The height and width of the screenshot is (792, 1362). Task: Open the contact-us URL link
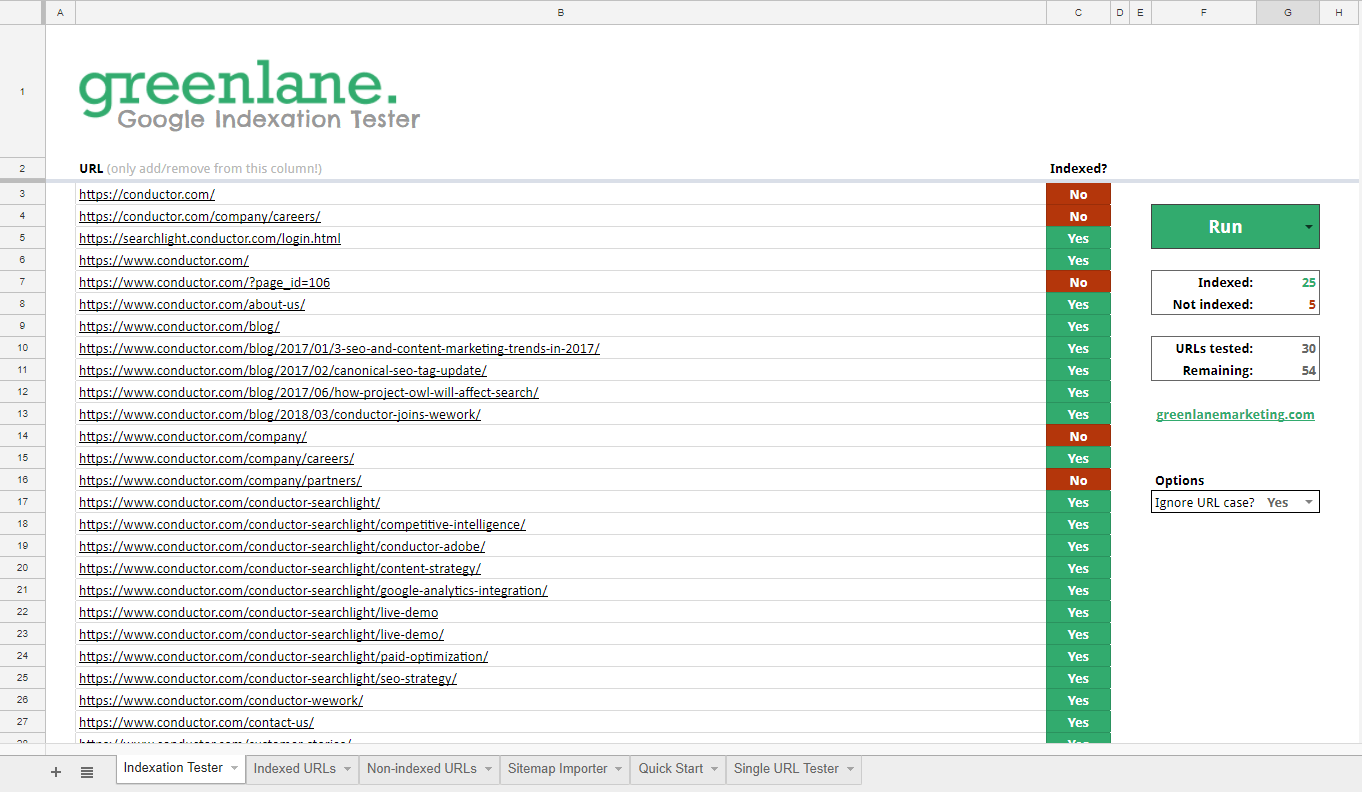click(196, 722)
